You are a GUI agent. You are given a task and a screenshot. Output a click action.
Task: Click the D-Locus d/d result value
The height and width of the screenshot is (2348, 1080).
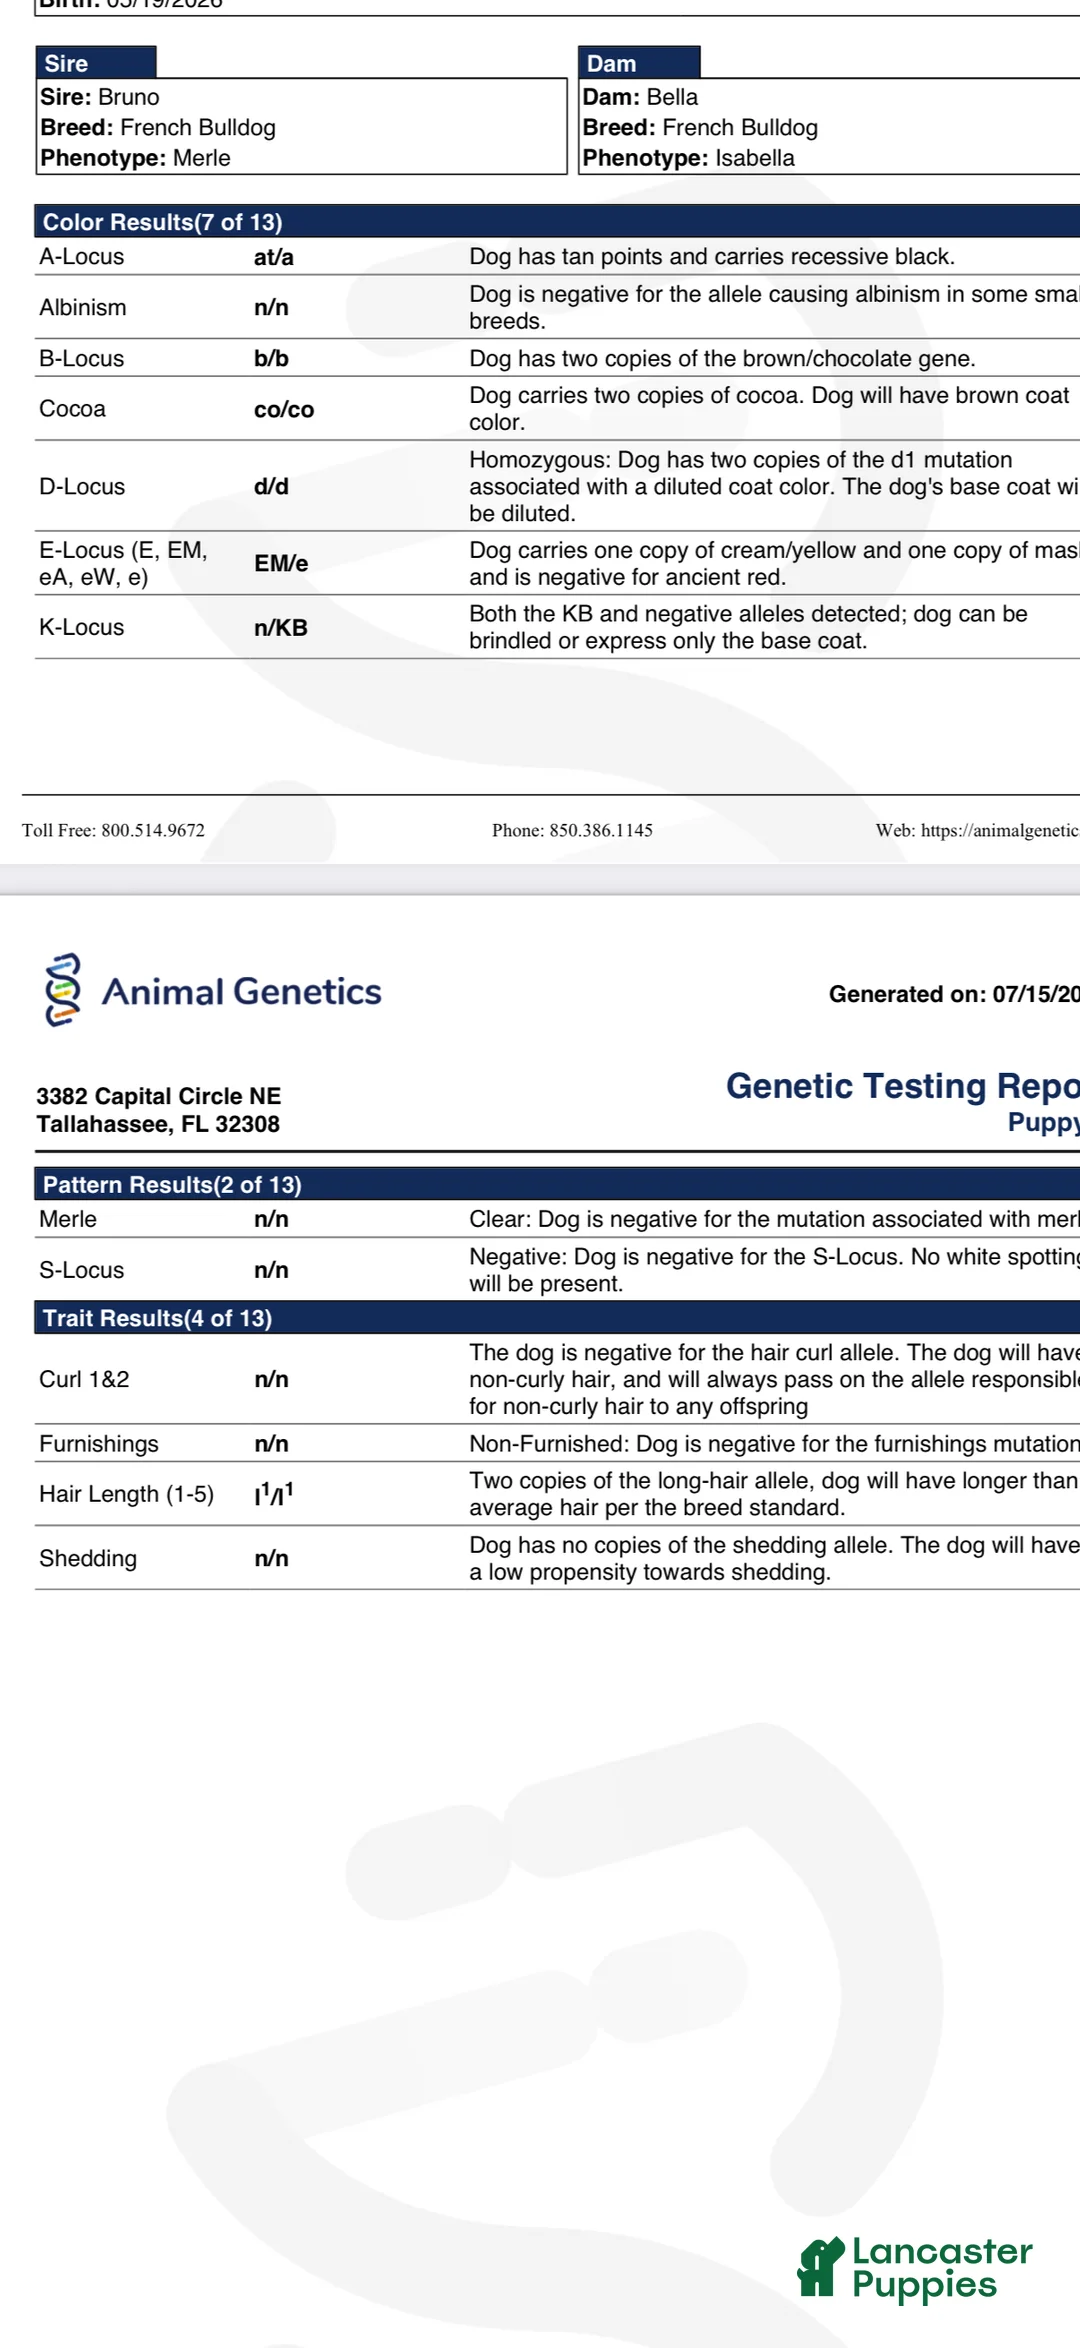click(x=271, y=486)
